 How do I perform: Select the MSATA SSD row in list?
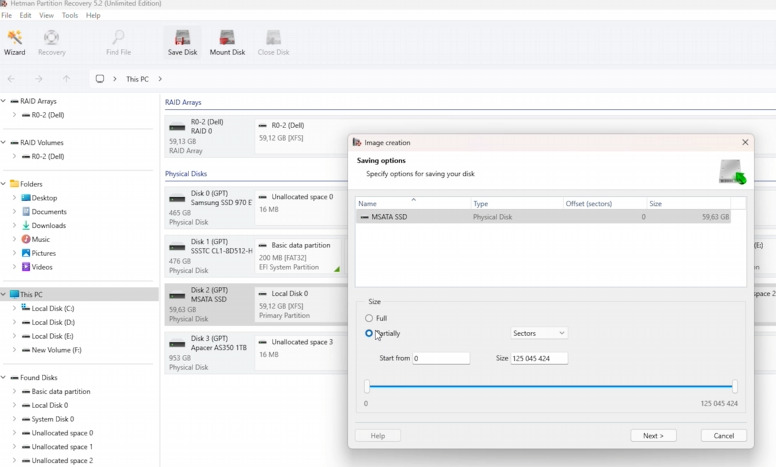543,217
